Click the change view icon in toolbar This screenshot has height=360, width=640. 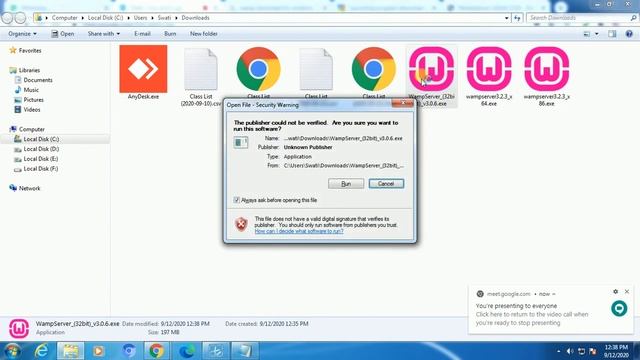click(587, 34)
